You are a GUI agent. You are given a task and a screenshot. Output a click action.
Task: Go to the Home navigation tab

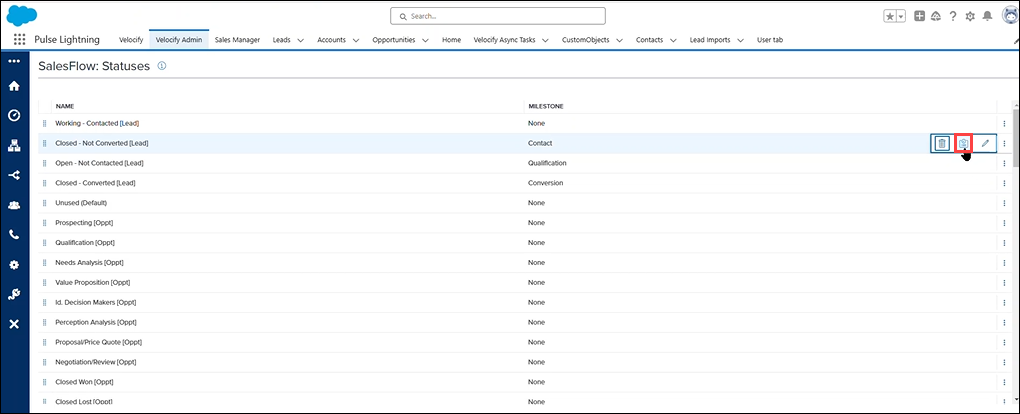[451, 40]
